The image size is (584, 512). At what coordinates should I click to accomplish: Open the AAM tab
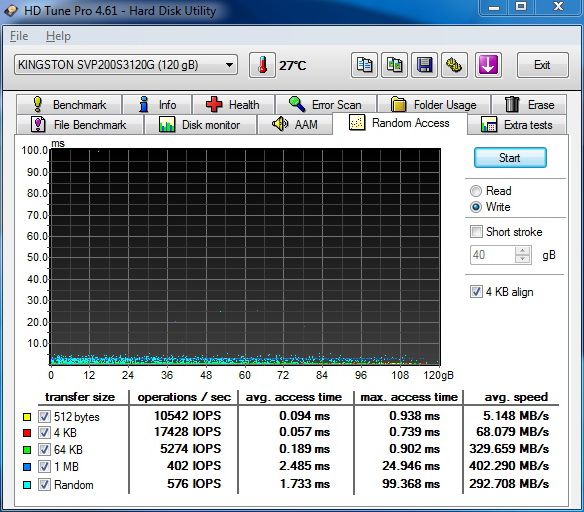click(295, 124)
